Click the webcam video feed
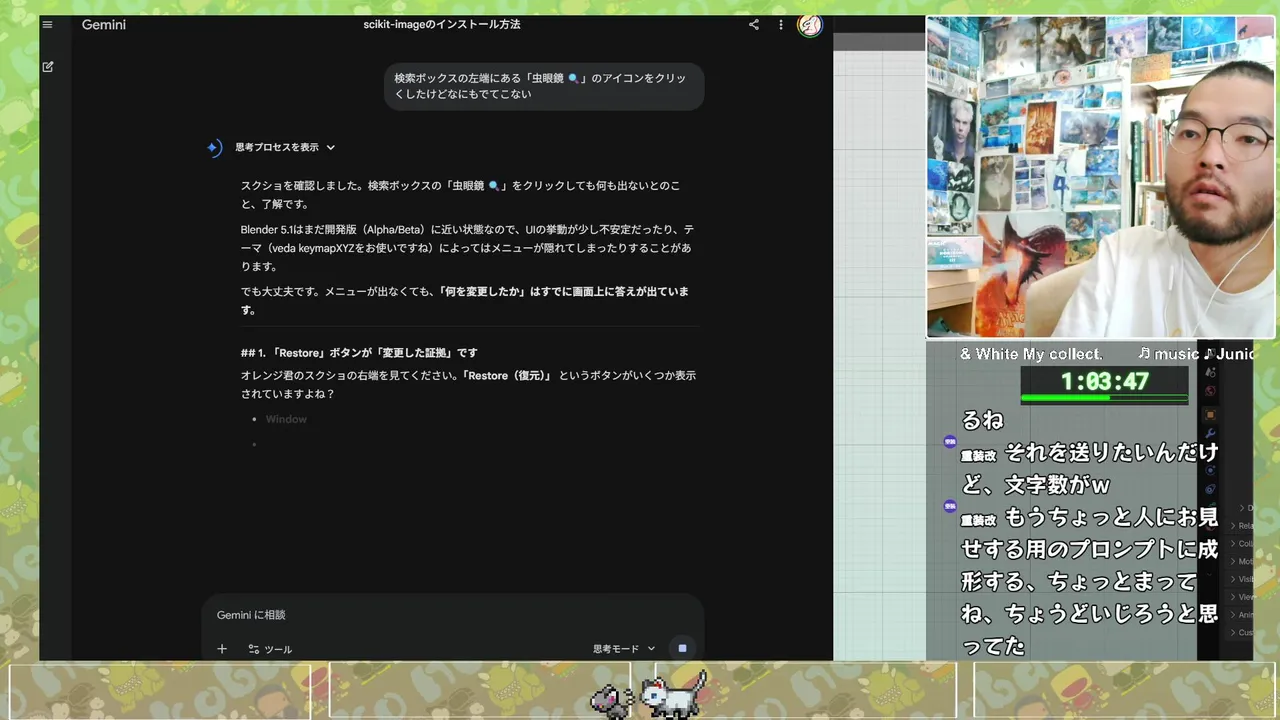This screenshot has height=720, width=1280. tap(1101, 177)
